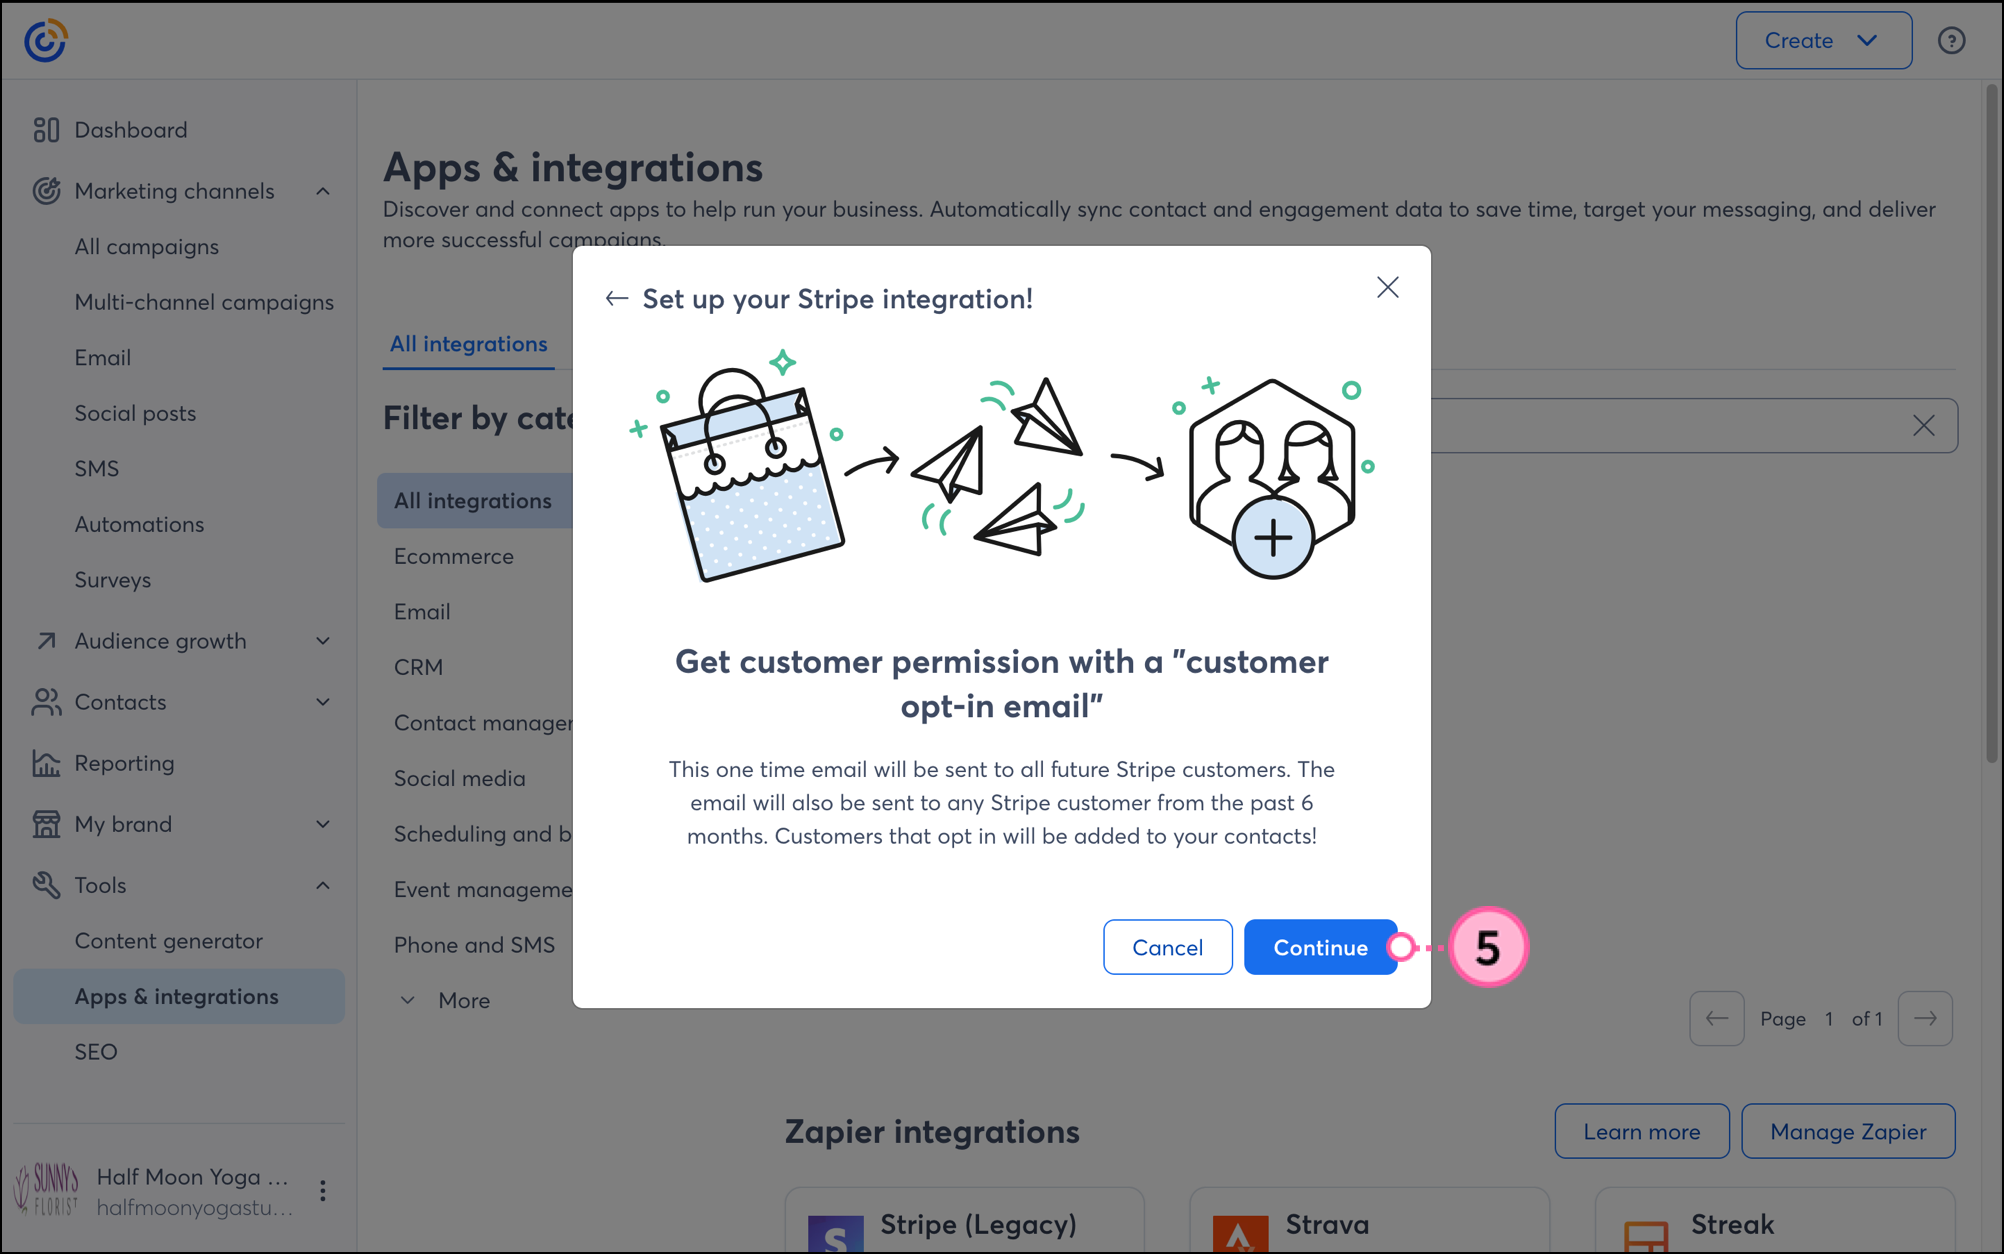
Task: Select Apps & integrations in sidebar
Action: coord(179,996)
